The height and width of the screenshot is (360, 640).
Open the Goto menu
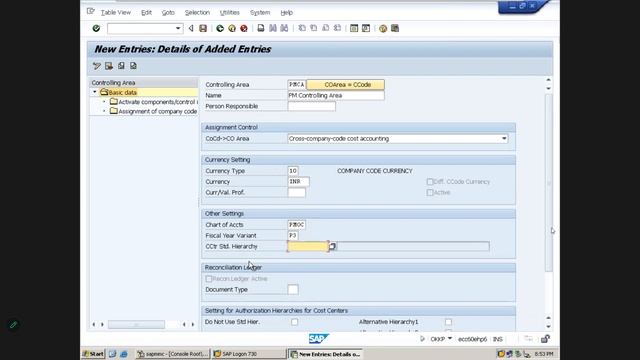[168, 13]
